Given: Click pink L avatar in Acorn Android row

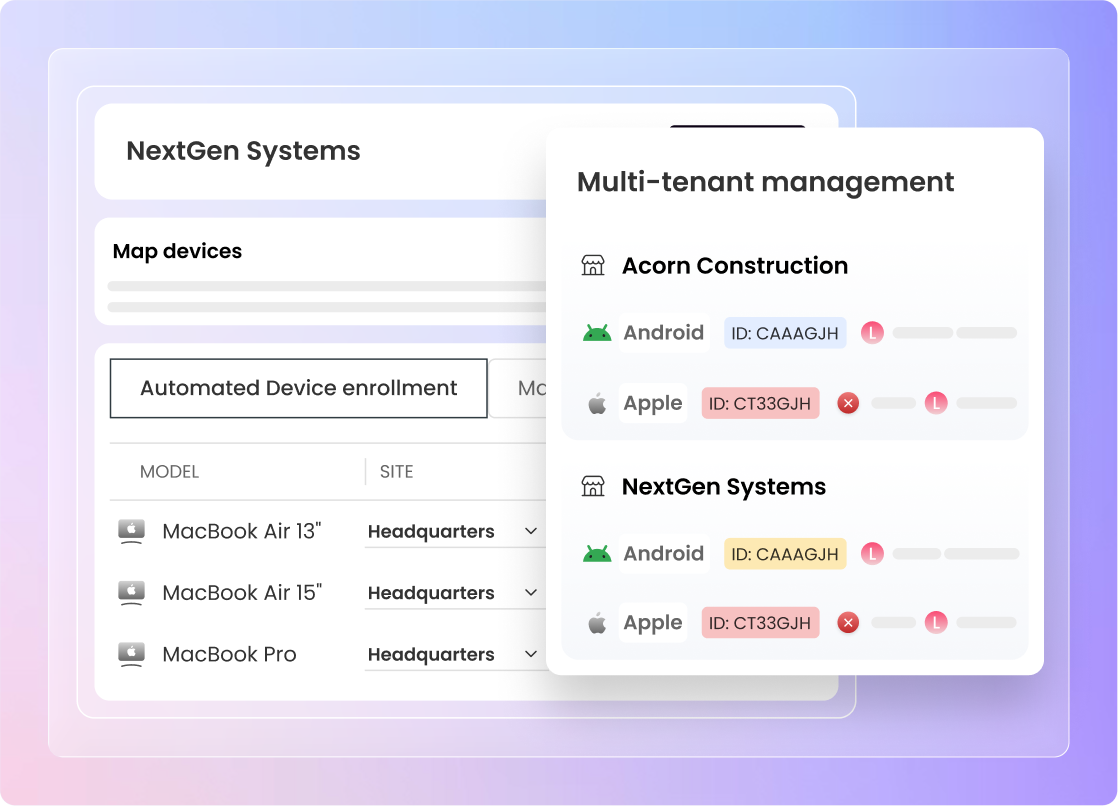Looking at the screenshot, I should 873,333.
